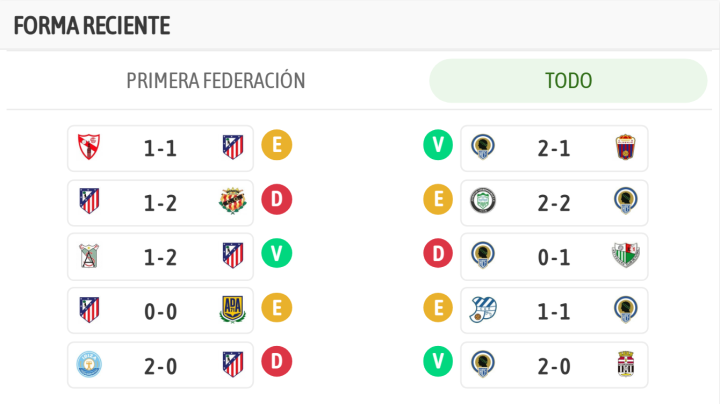Open the 2-1 match score
This screenshot has width=720, height=404.
click(x=553, y=148)
